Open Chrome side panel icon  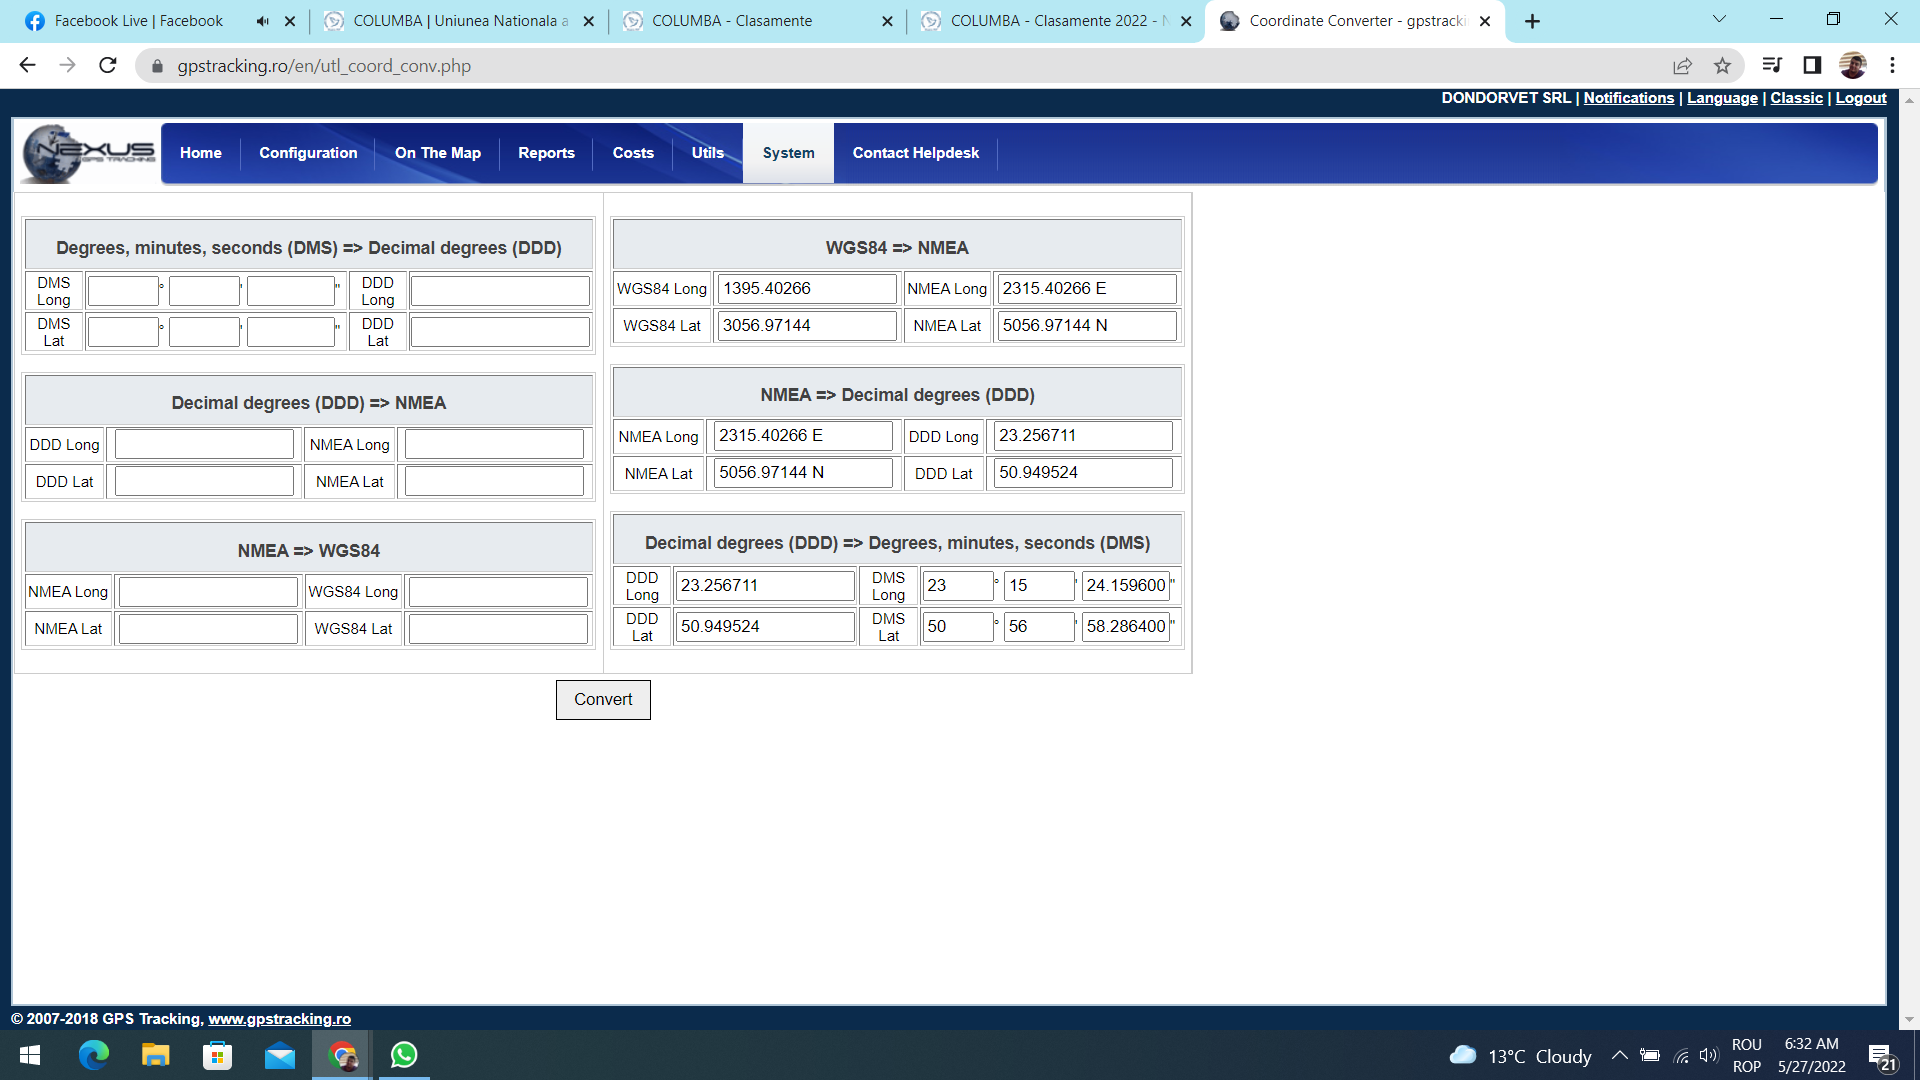[1811, 66]
